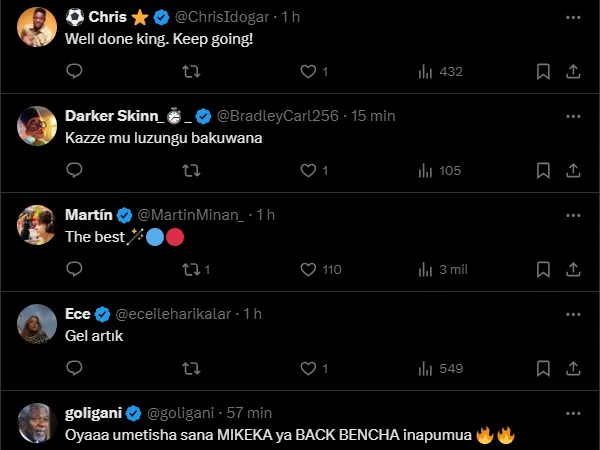The image size is (600, 450).
Task: Share Chris's tweet
Action: (573, 71)
